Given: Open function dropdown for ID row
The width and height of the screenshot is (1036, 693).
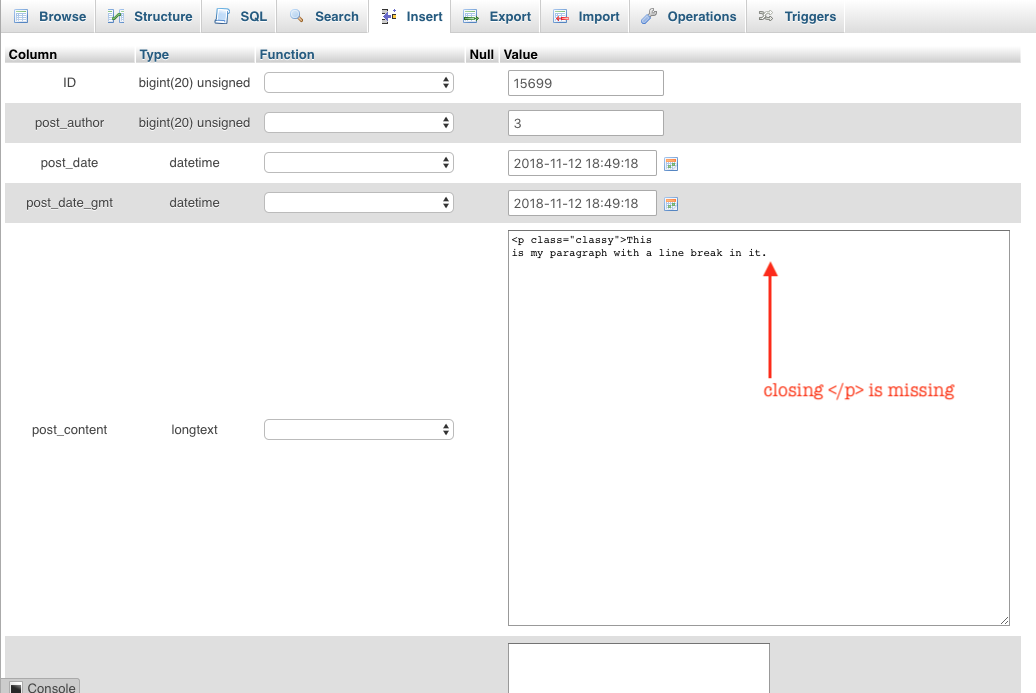Looking at the screenshot, I should click(359, 83).
